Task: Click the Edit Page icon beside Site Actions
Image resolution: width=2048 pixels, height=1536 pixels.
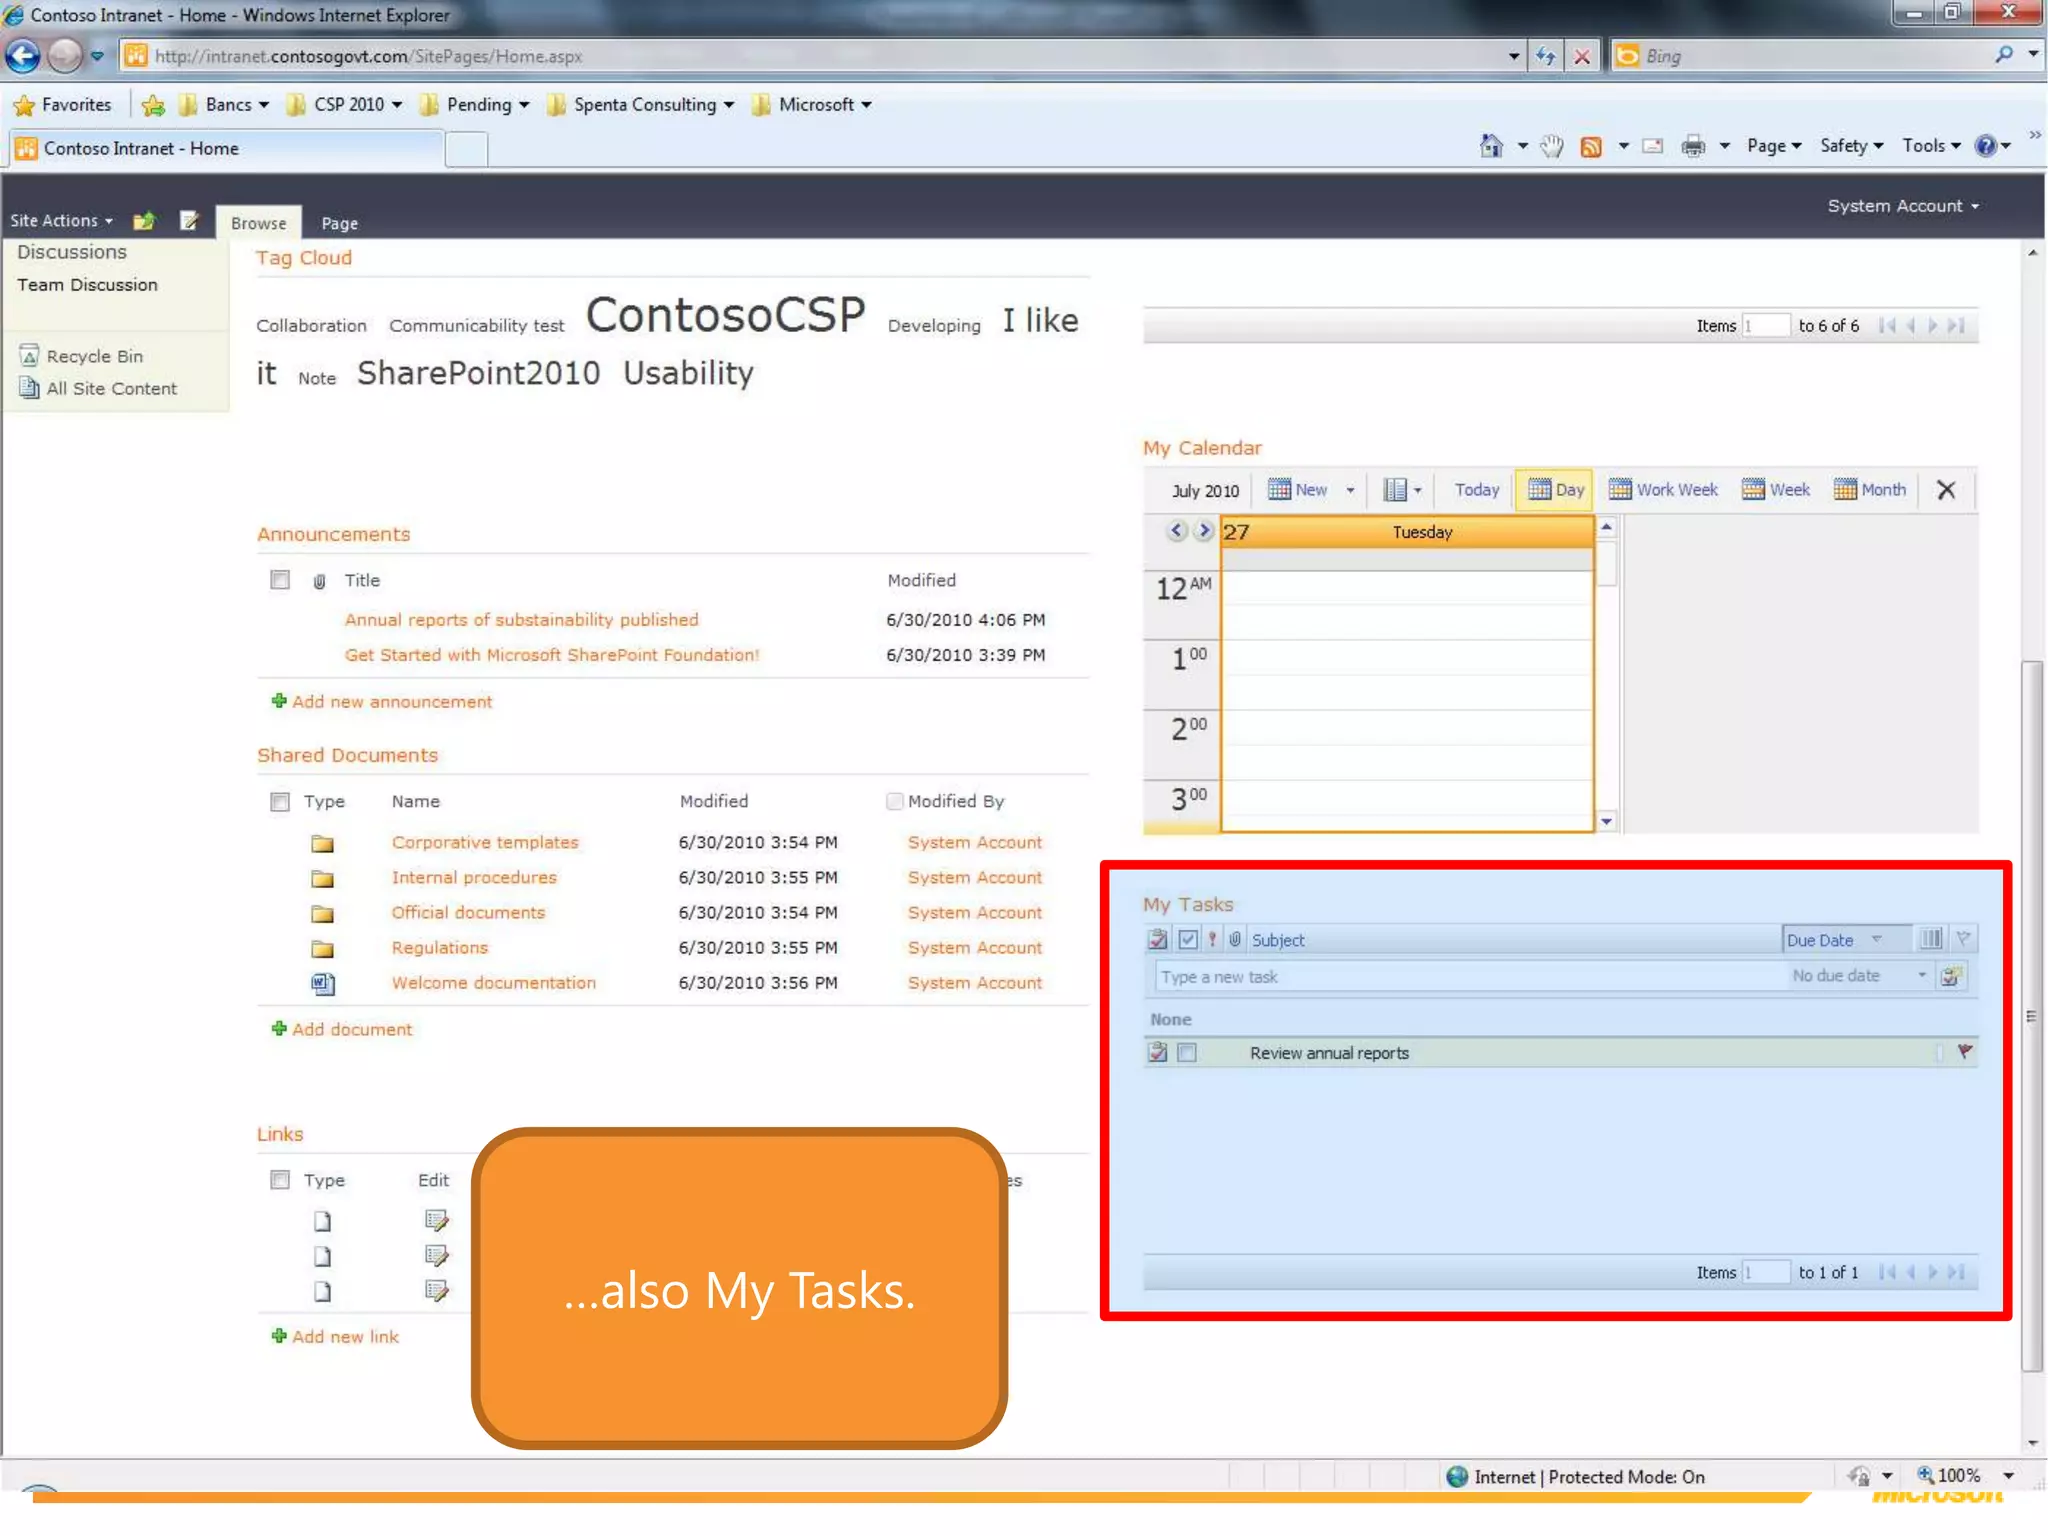Action: [189, 221]
